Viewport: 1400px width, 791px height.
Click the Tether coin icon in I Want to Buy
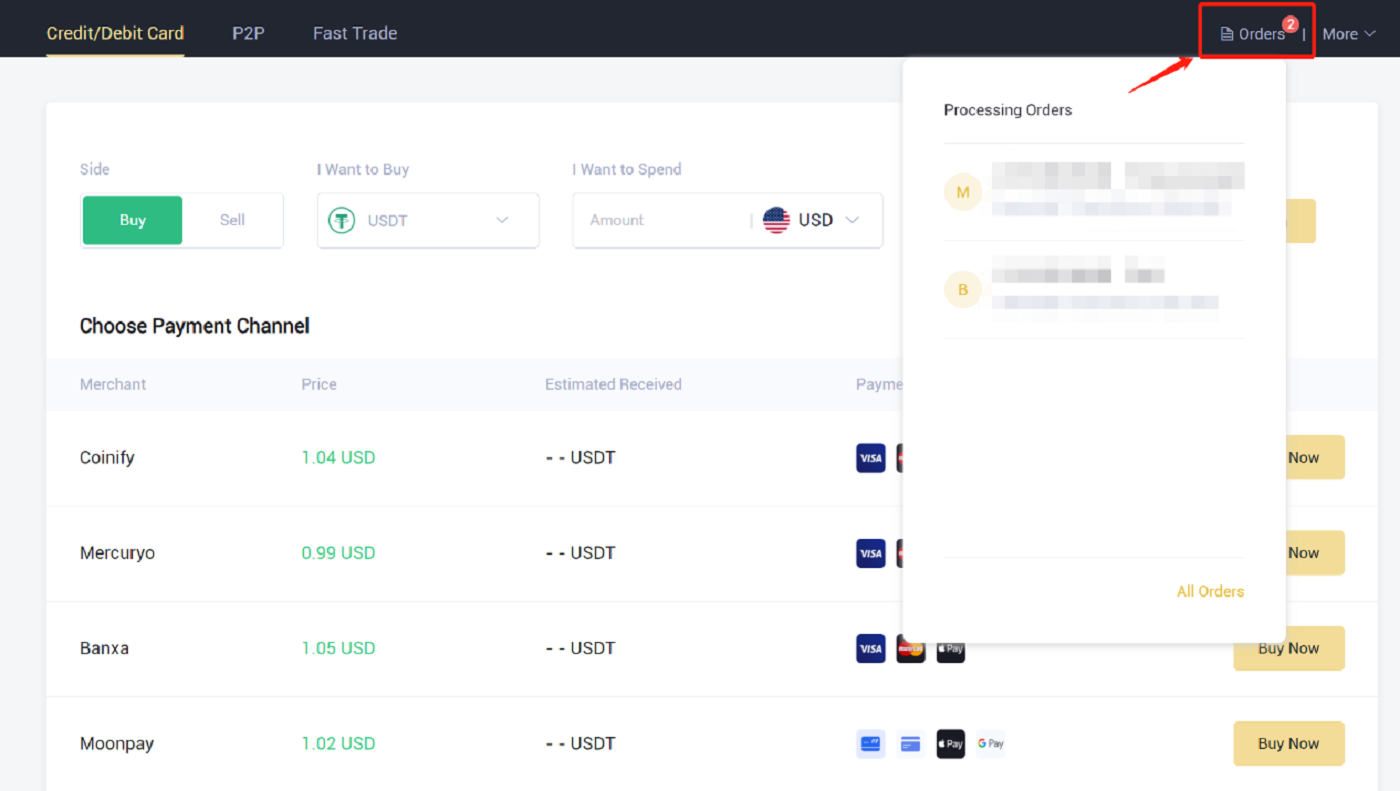[341, 220]
